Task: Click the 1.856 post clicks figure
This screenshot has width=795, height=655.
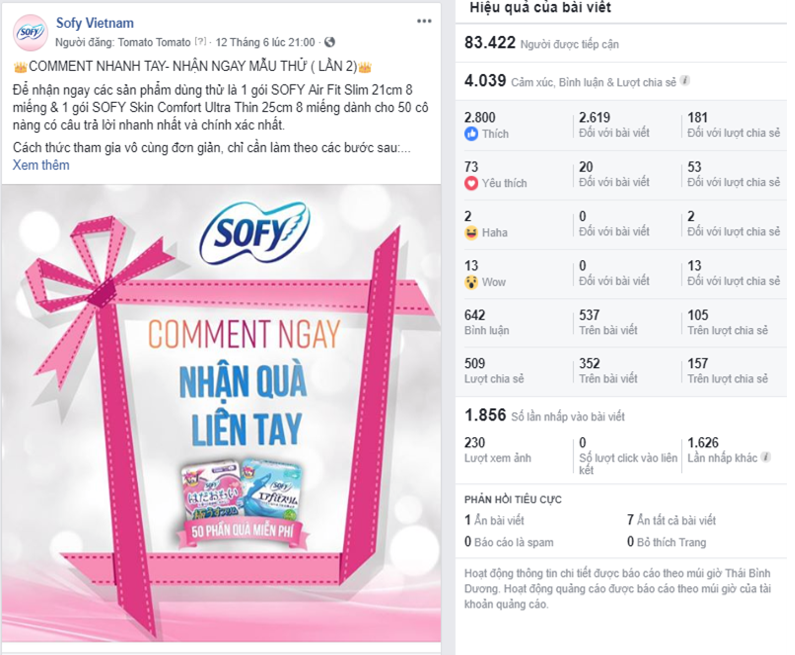Action: (485, 415)
